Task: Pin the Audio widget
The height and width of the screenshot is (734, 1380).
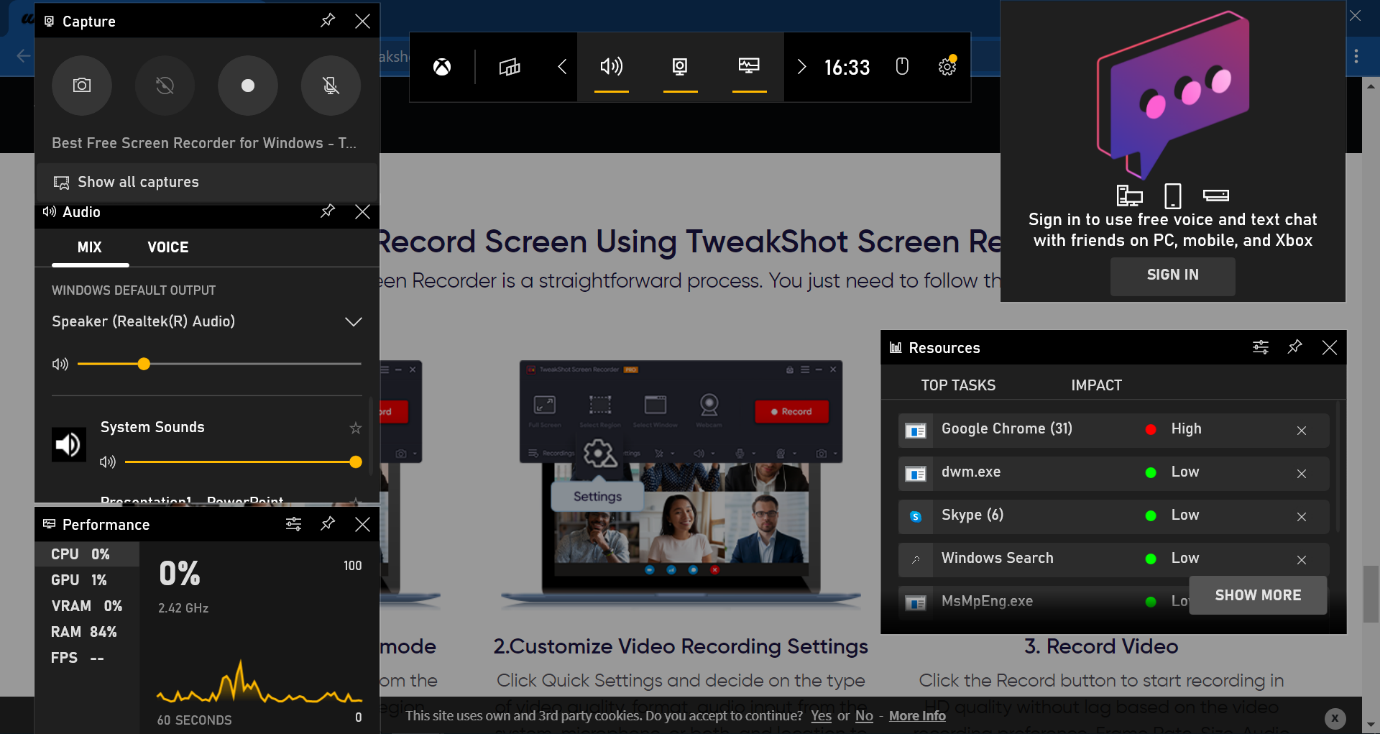Action: coord(328,212)
